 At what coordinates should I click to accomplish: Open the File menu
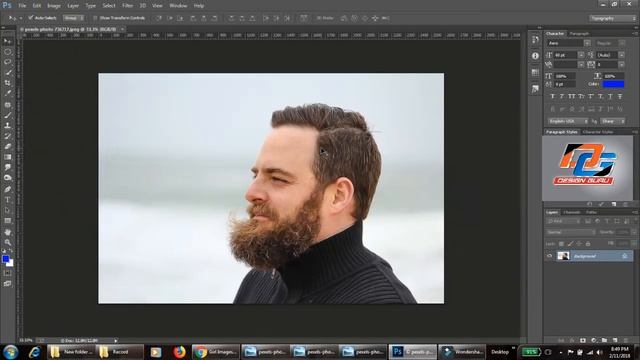click(22, 6)
